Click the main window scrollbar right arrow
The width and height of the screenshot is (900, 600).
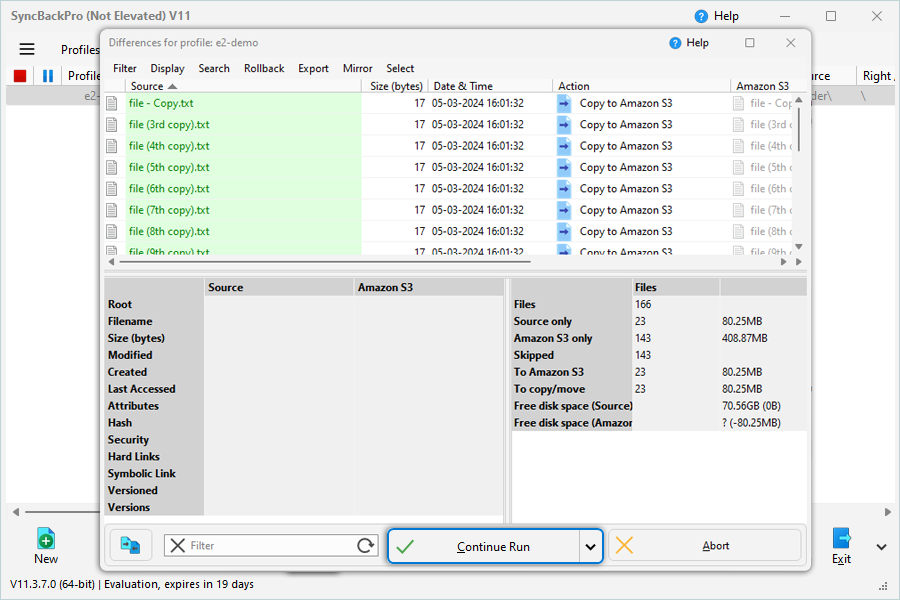pyautogui.click(x=888, y=512)
